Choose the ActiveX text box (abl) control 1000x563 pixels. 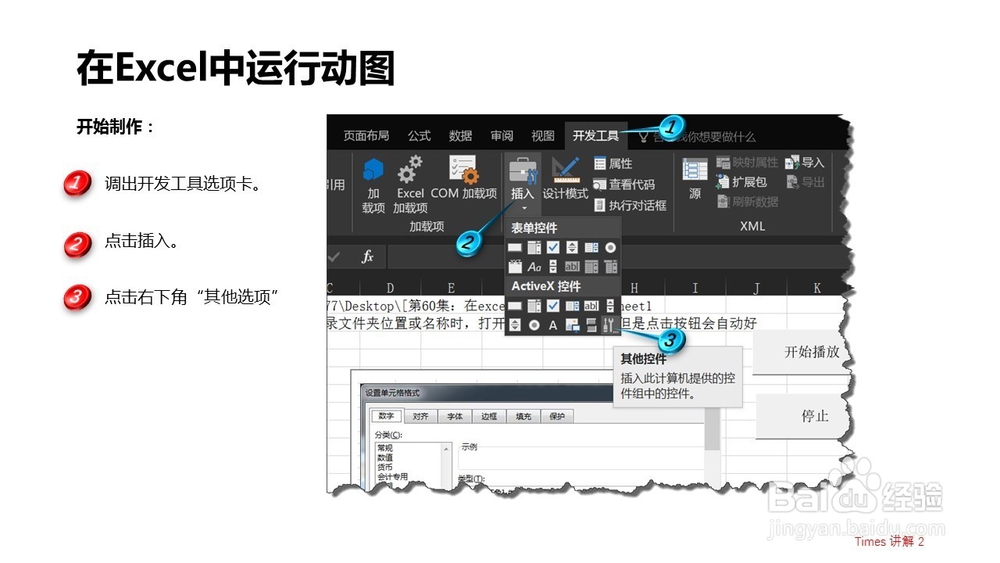coord(591,305)
